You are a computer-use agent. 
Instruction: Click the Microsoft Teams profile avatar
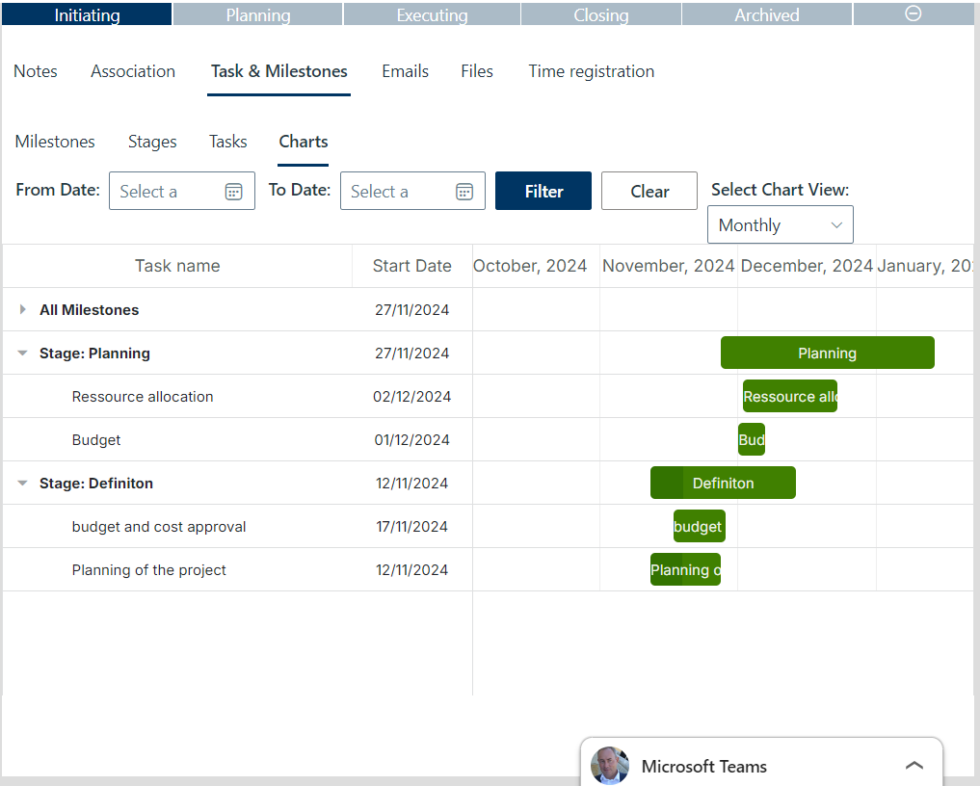tap(610, 766)
